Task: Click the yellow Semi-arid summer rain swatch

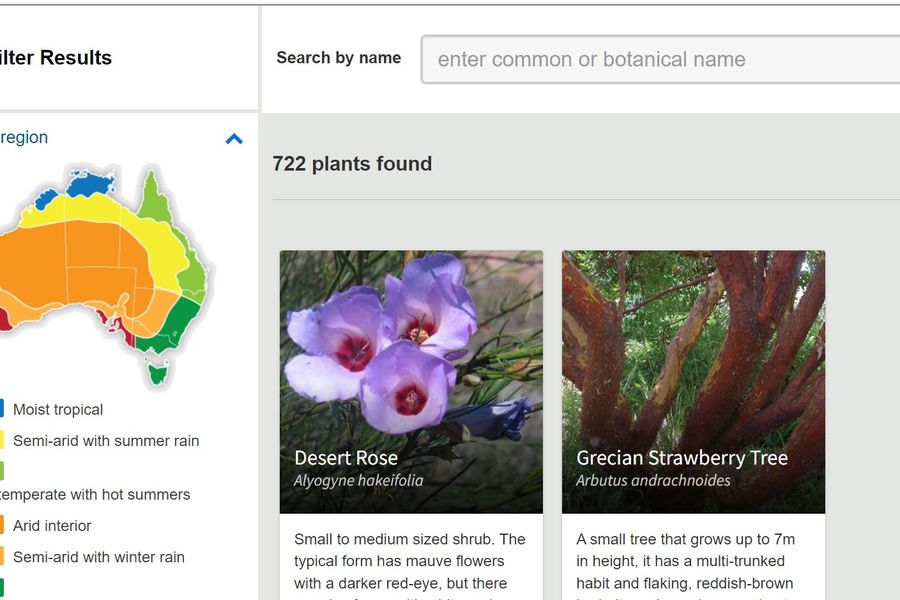Action: coord(1,440)
